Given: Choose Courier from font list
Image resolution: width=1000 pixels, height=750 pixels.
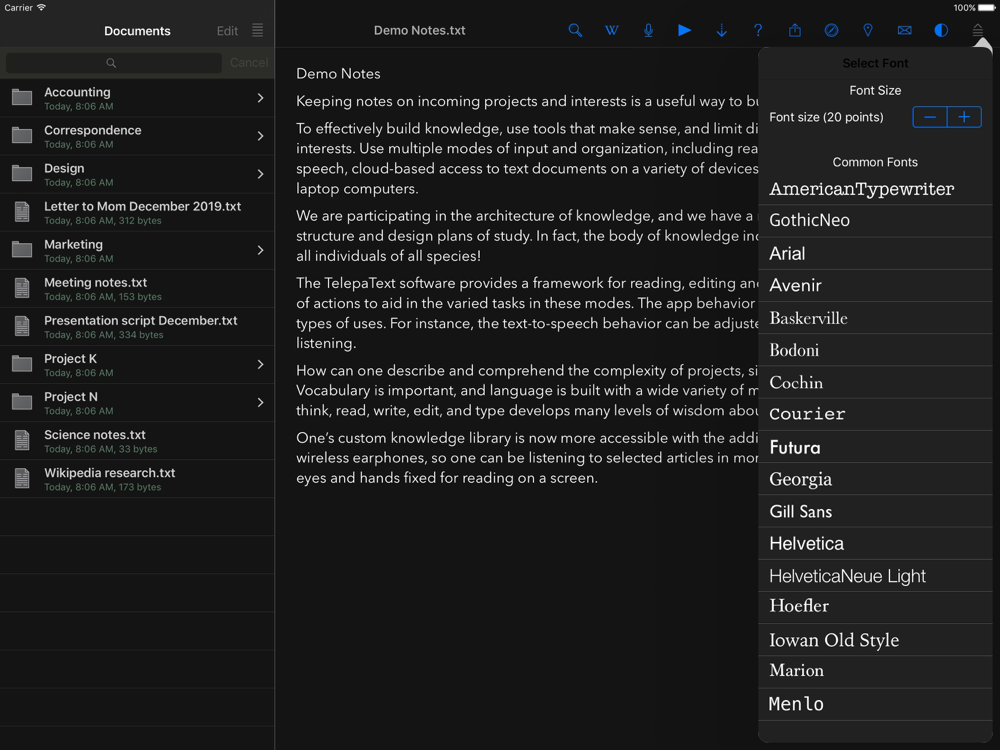Looking at the screenshot, I should pos(875,414).
